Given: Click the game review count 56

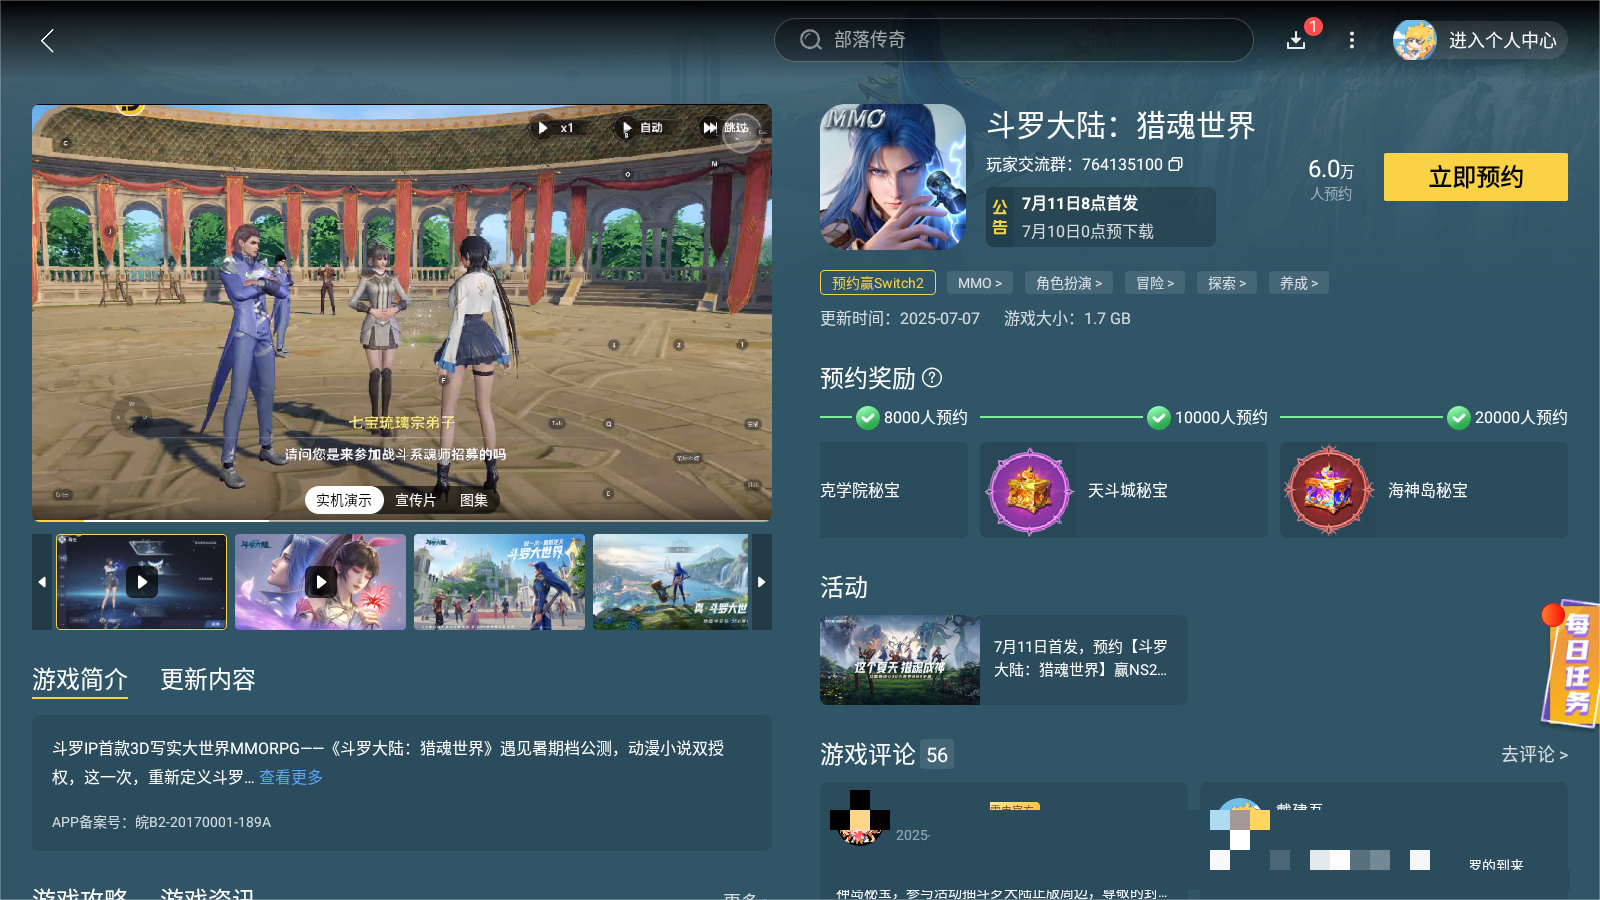Looking at the screenshot, I should click(937, 755).
